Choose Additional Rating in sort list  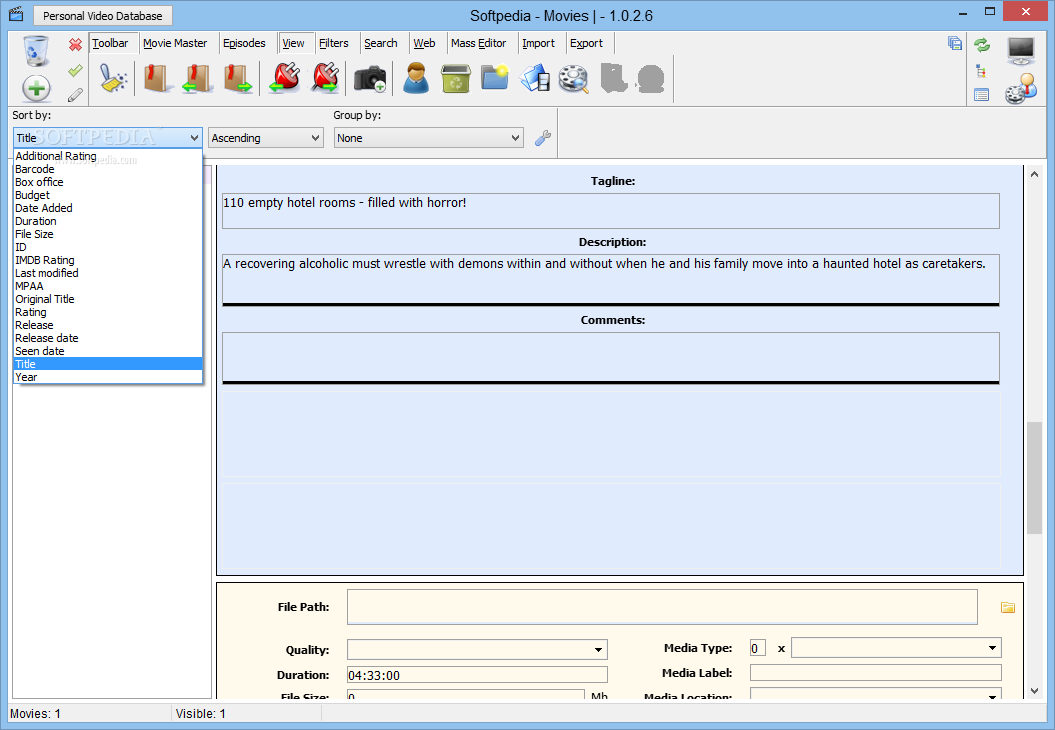(108, 156)
